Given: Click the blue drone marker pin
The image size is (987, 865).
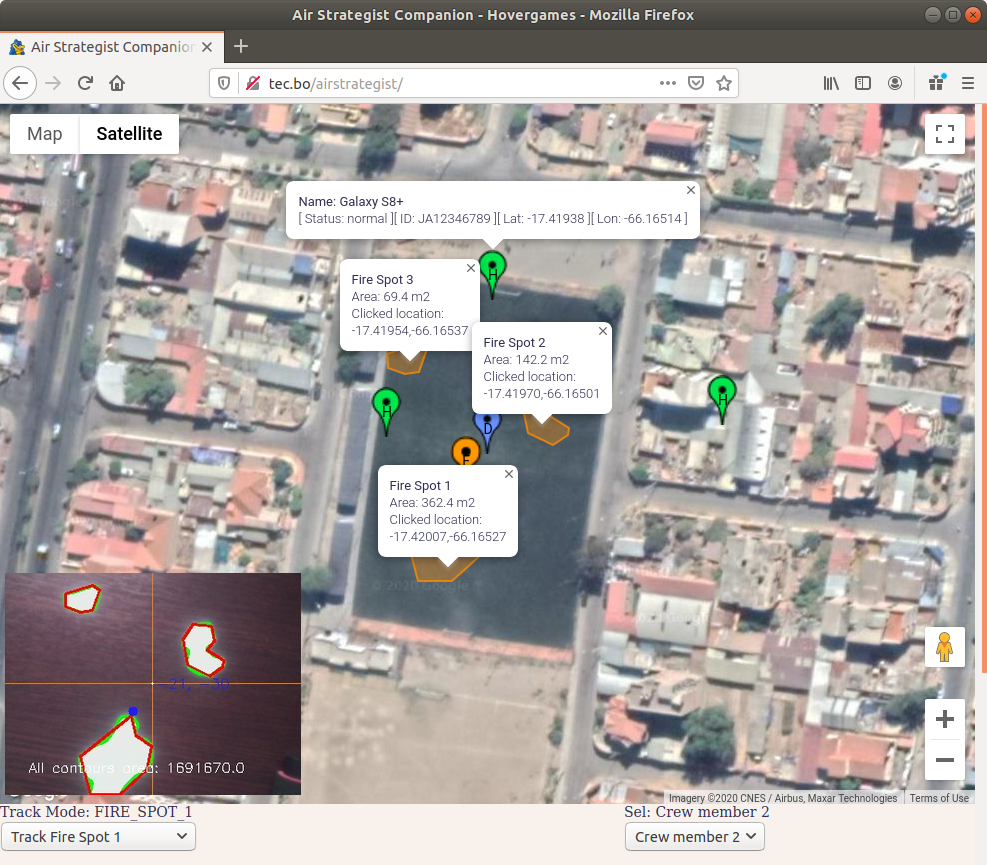Looking at the screenshot, I should (x=487, y=429).
